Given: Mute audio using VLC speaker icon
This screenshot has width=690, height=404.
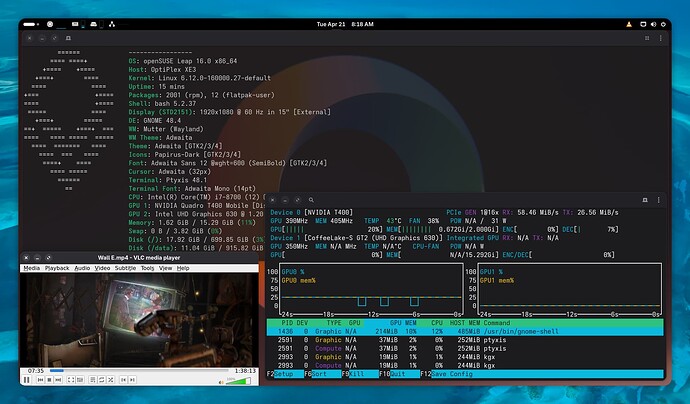Looking at the screenshot, I should (221, 382).
